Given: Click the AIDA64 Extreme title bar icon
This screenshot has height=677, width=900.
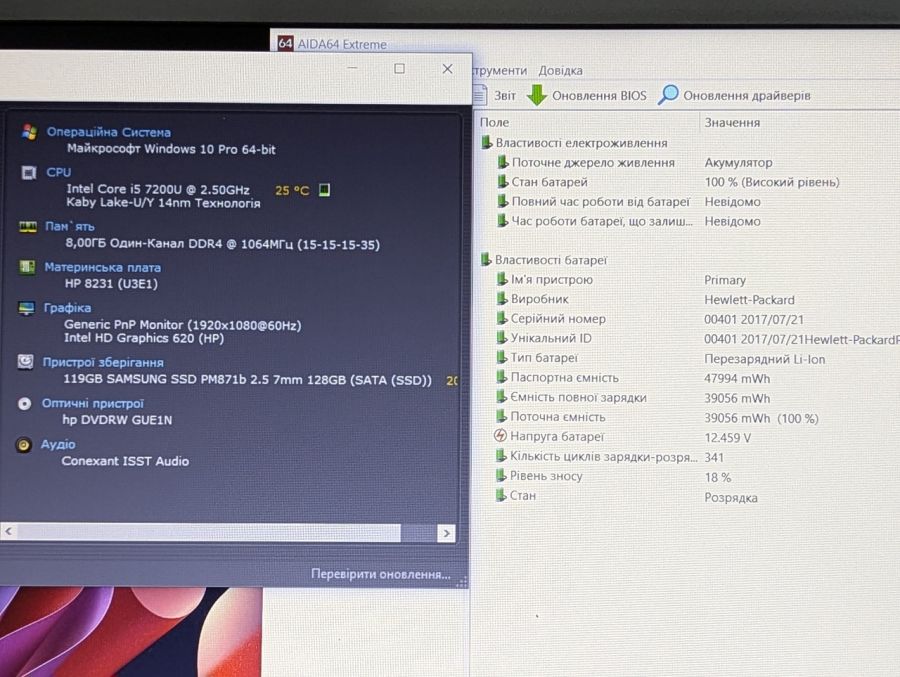Looking at the screenshot, I should click(285, 44).
